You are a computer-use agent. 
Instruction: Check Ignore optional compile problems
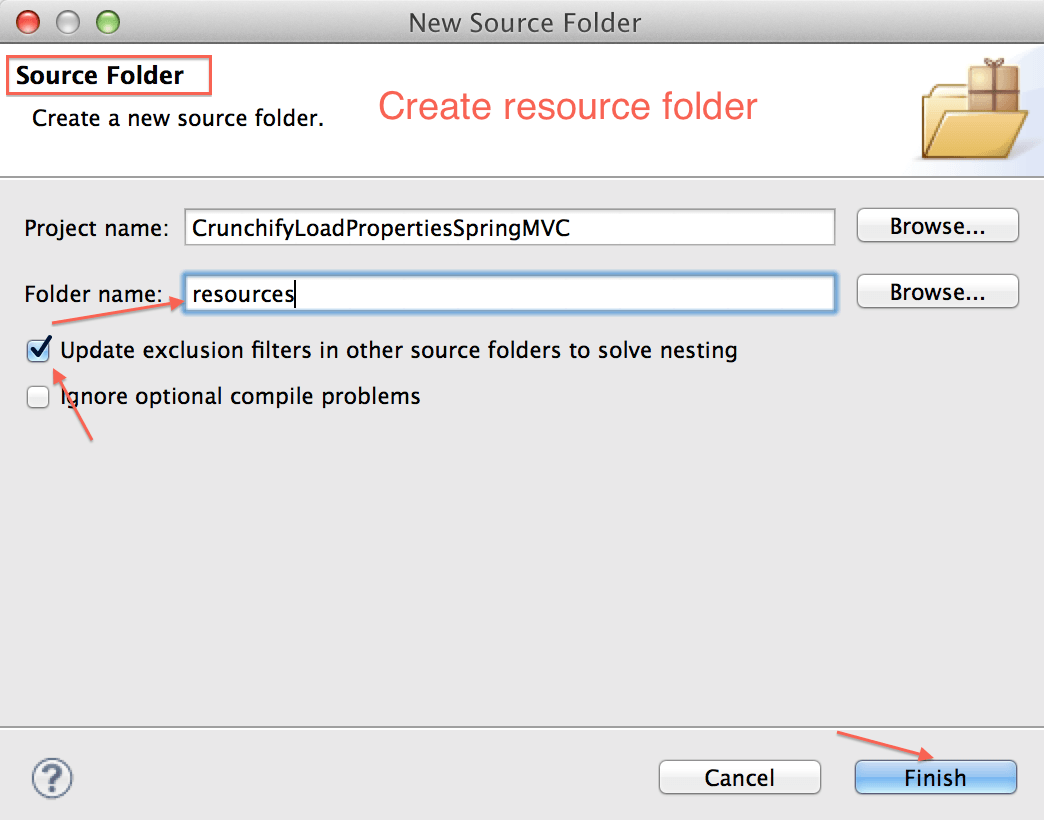click(37, 396)
